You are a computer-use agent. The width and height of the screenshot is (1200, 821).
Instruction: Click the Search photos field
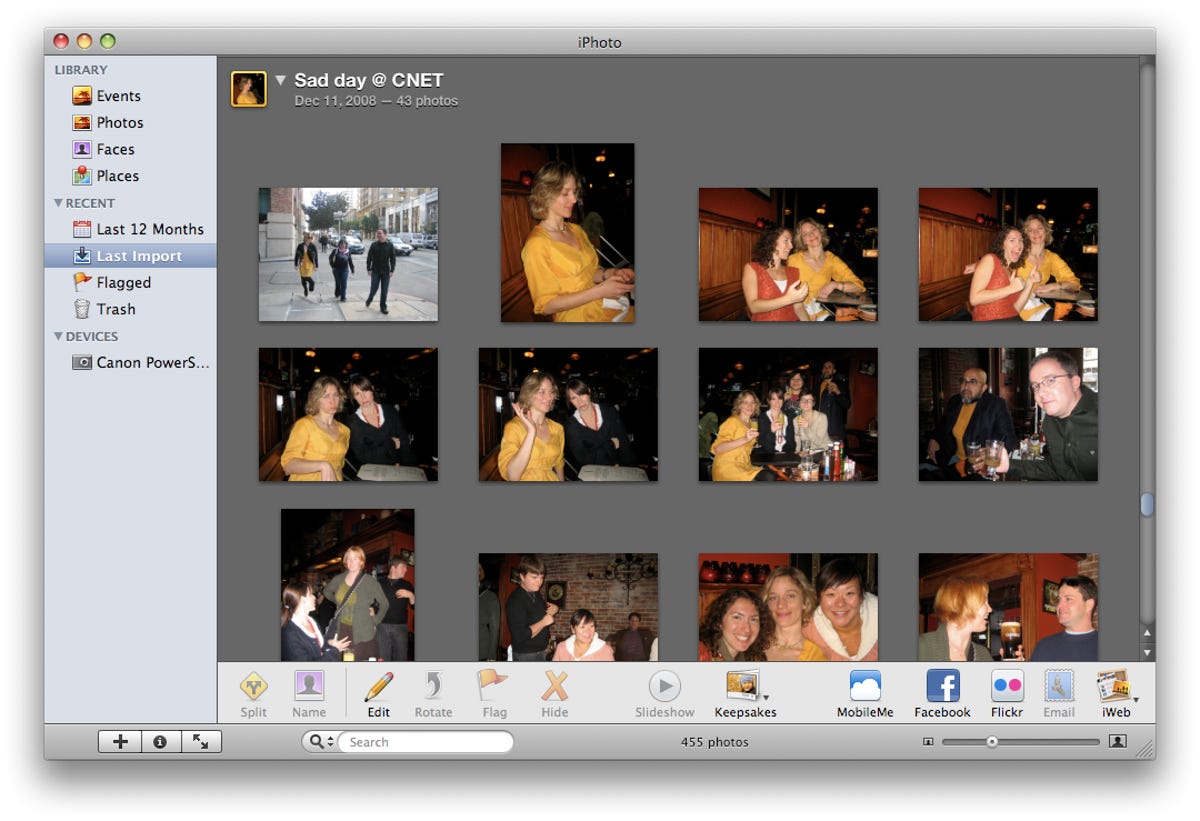(425, 742)
